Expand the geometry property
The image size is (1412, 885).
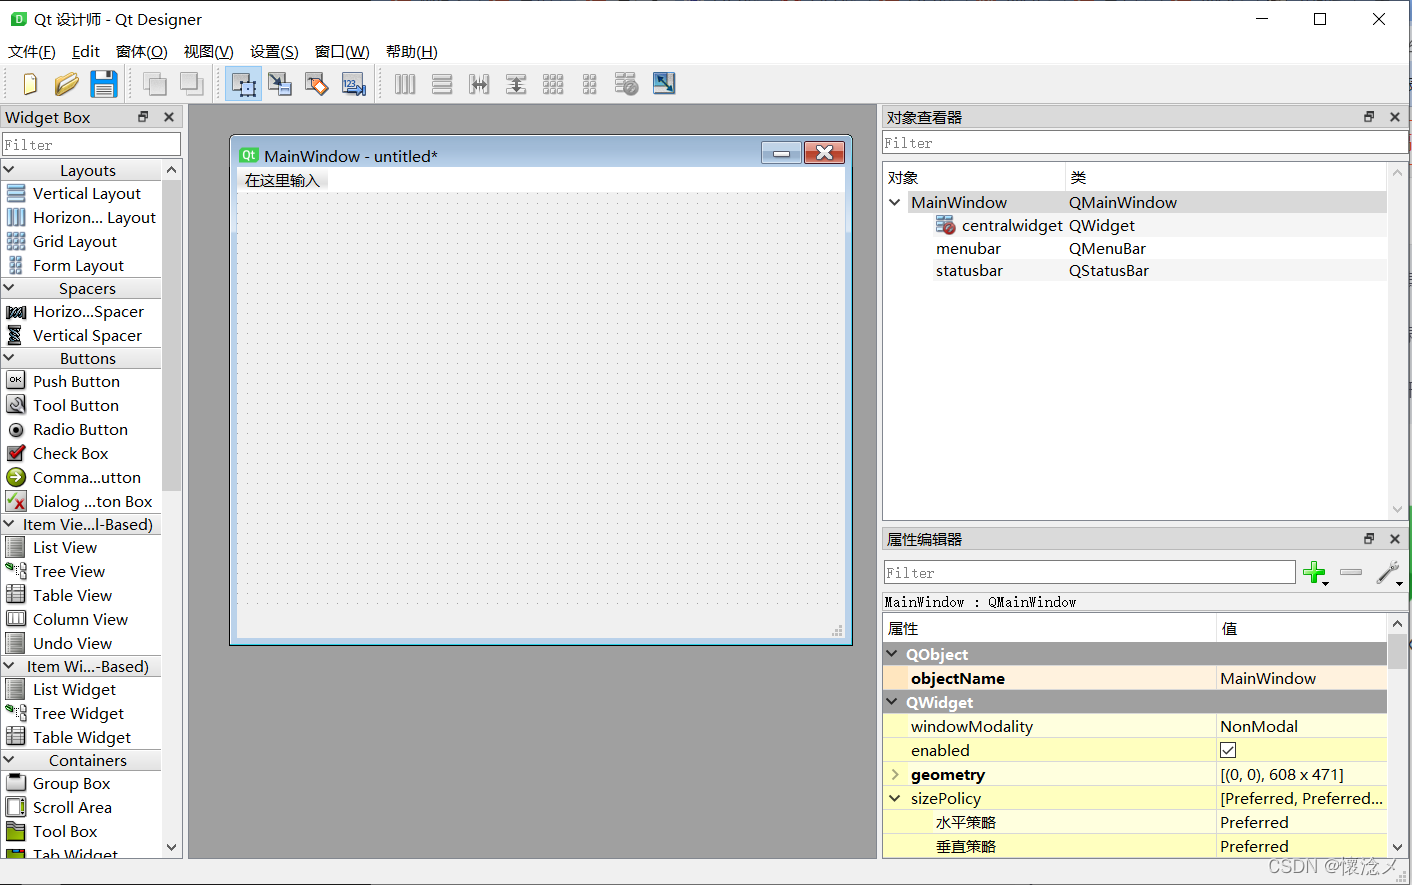point(895,774)
